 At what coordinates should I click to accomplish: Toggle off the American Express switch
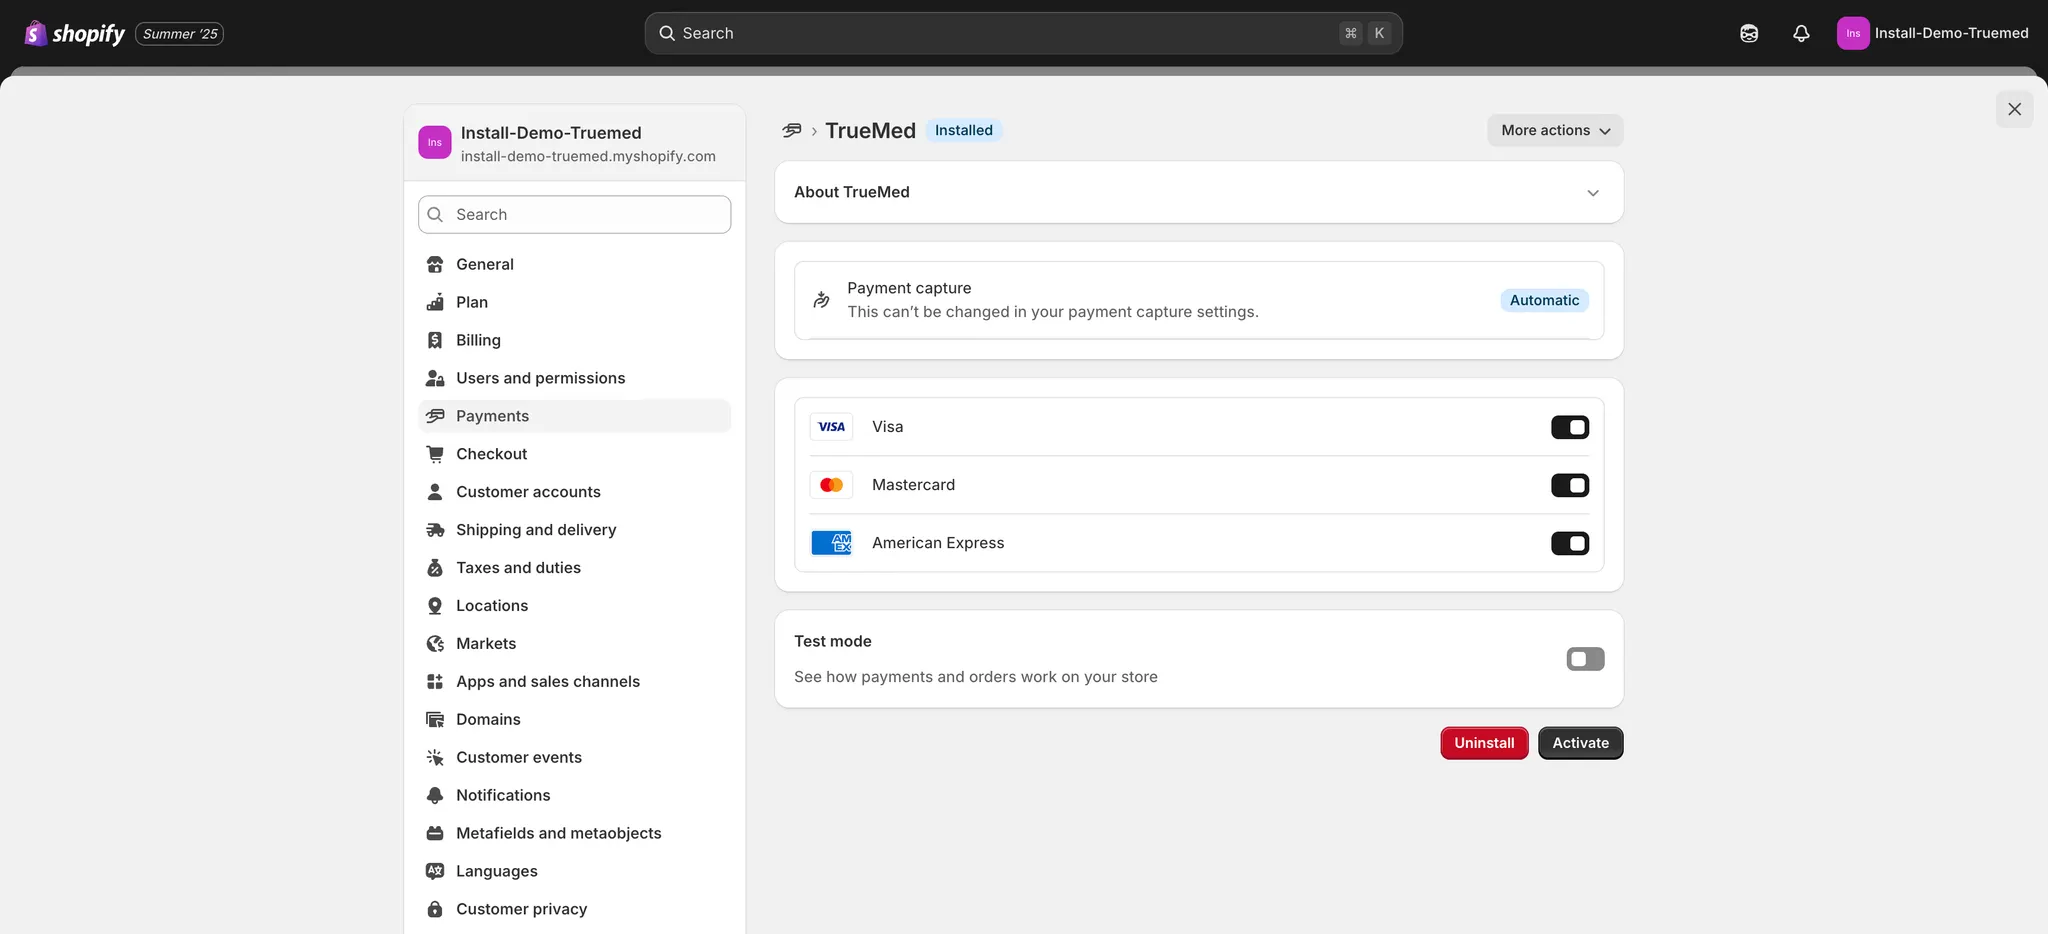1569,543
